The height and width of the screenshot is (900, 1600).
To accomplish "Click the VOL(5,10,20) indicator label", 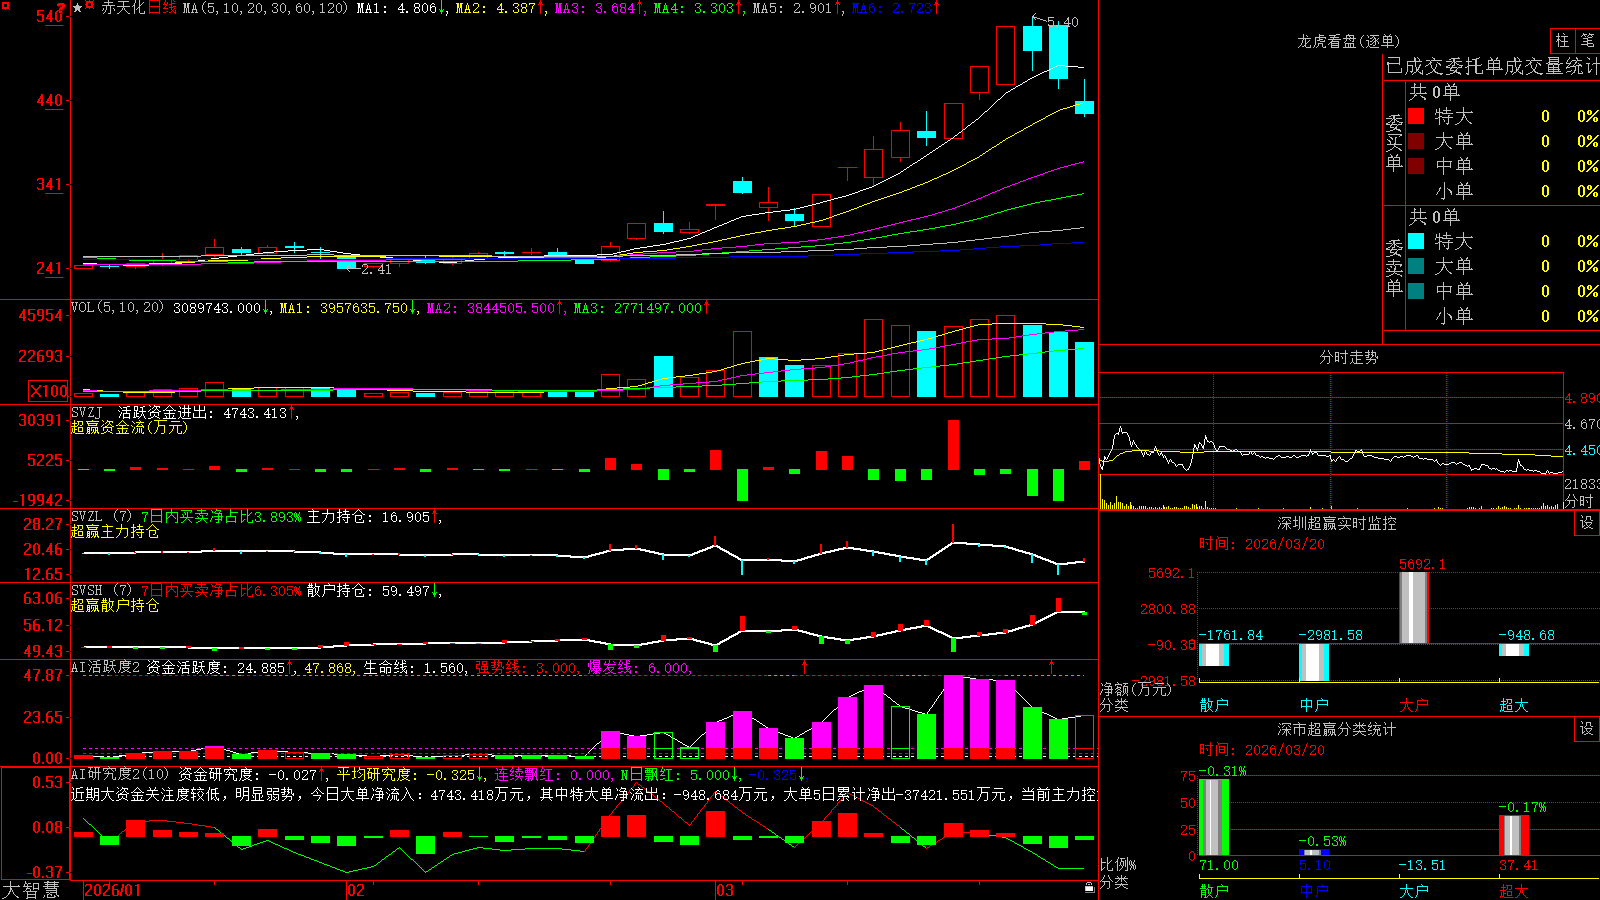I will click(117, 307).
